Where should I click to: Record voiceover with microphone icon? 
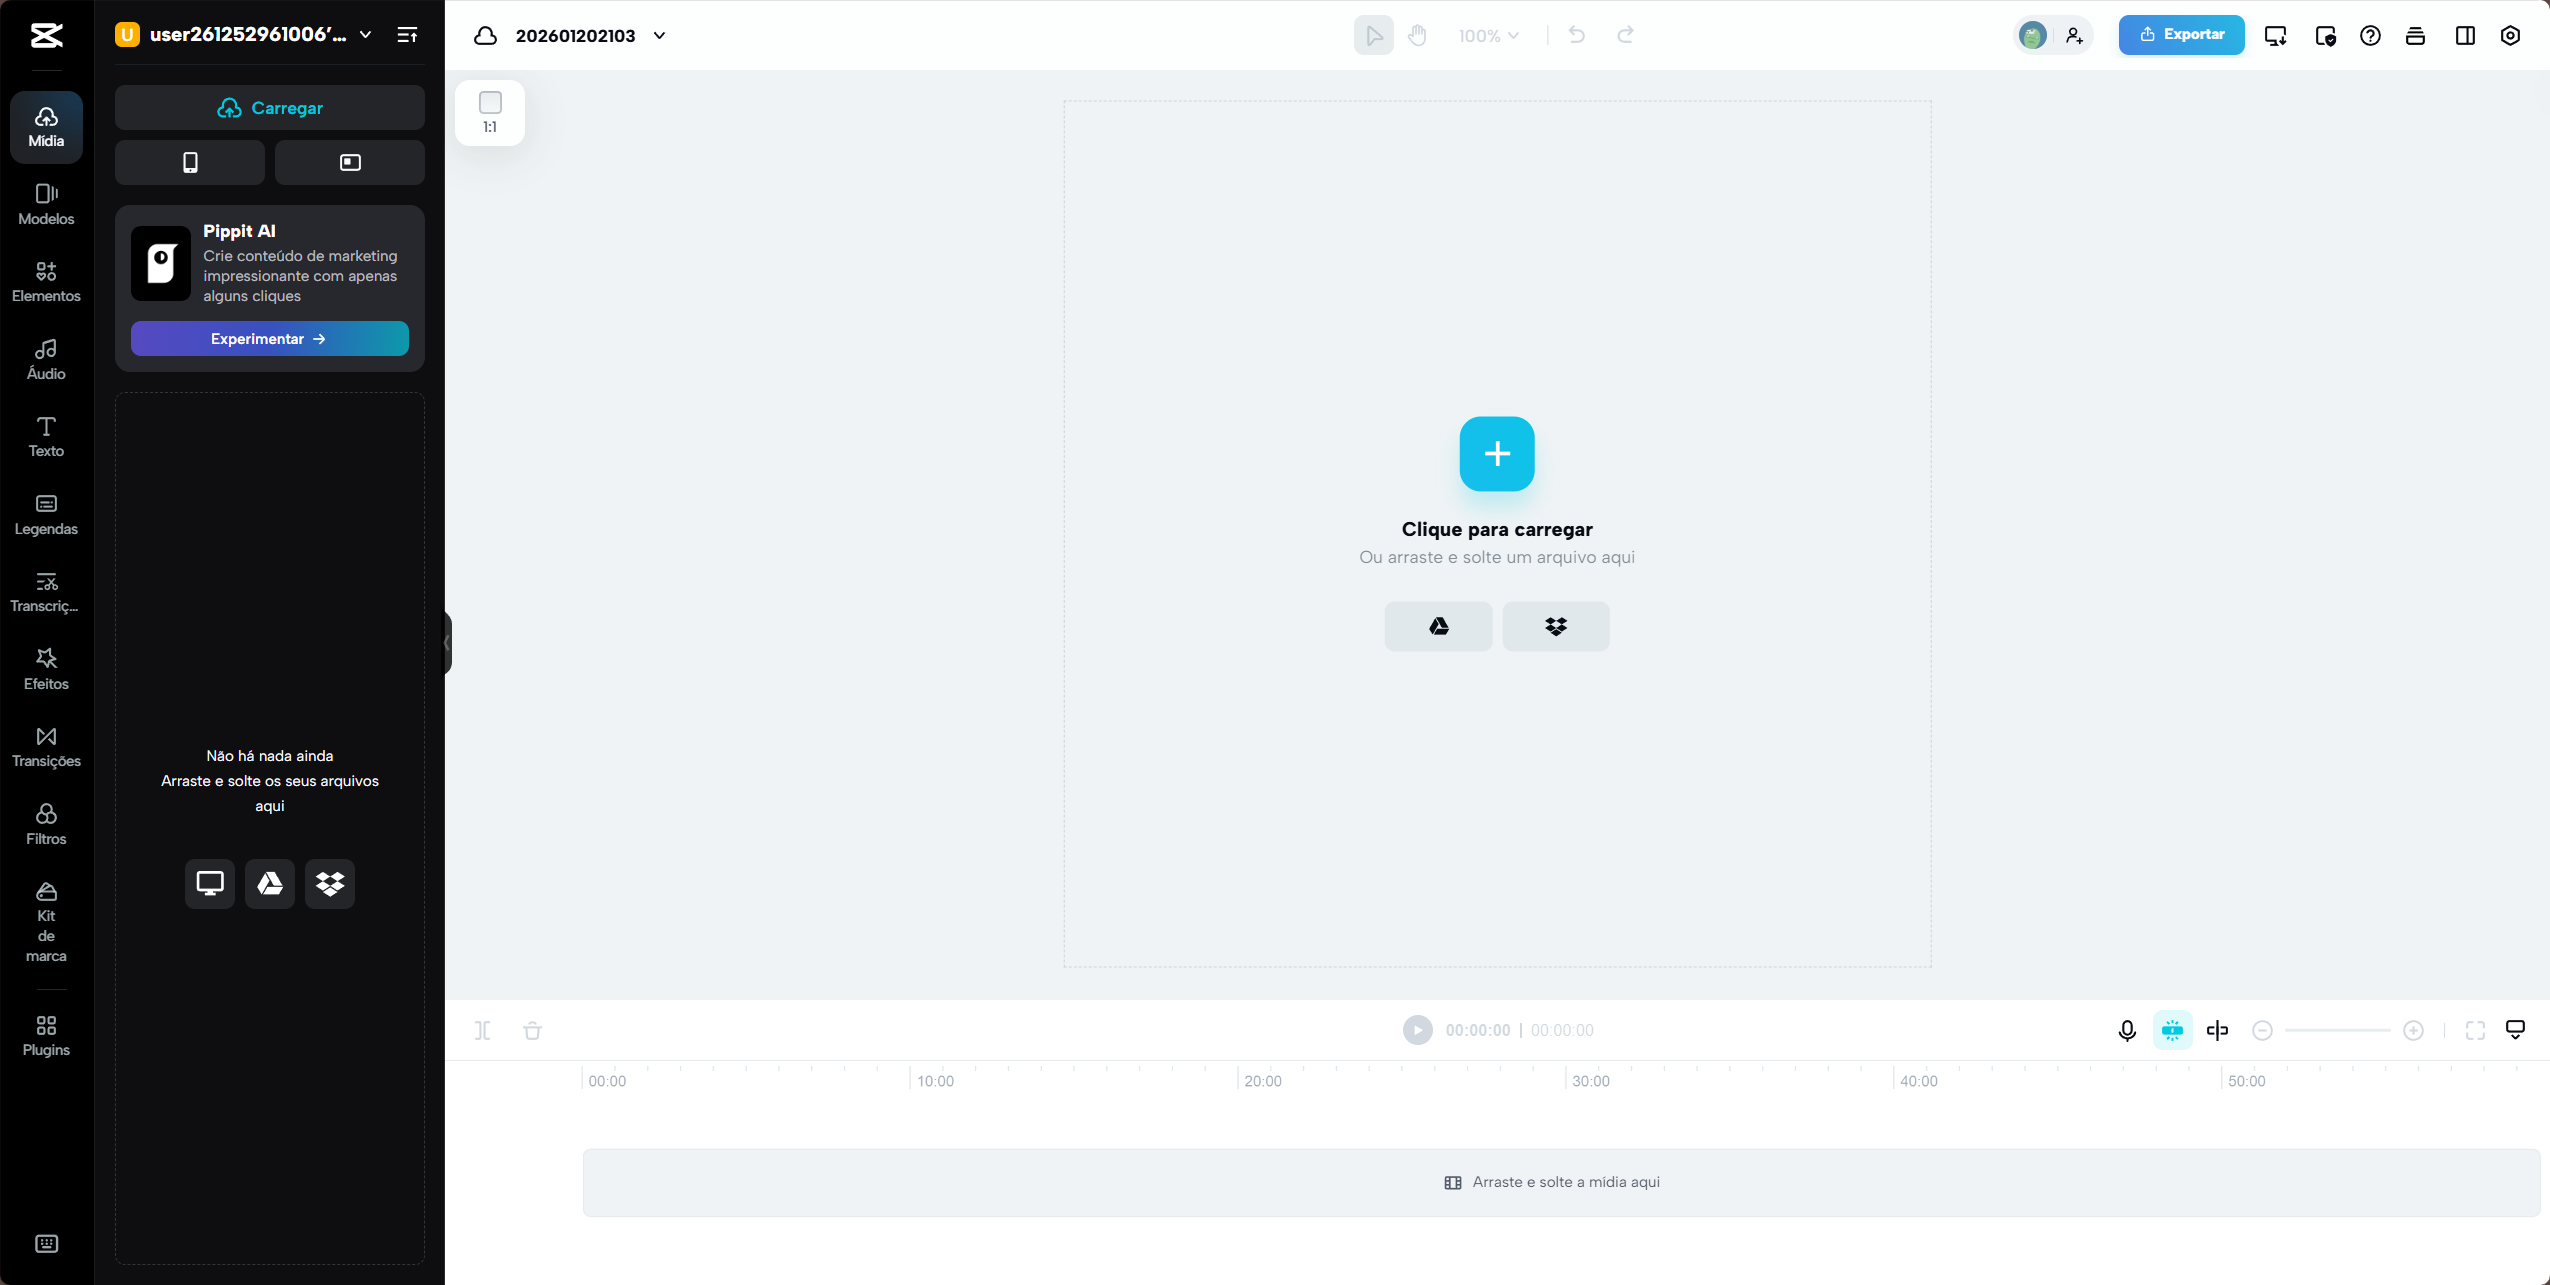(2127, 1030)
